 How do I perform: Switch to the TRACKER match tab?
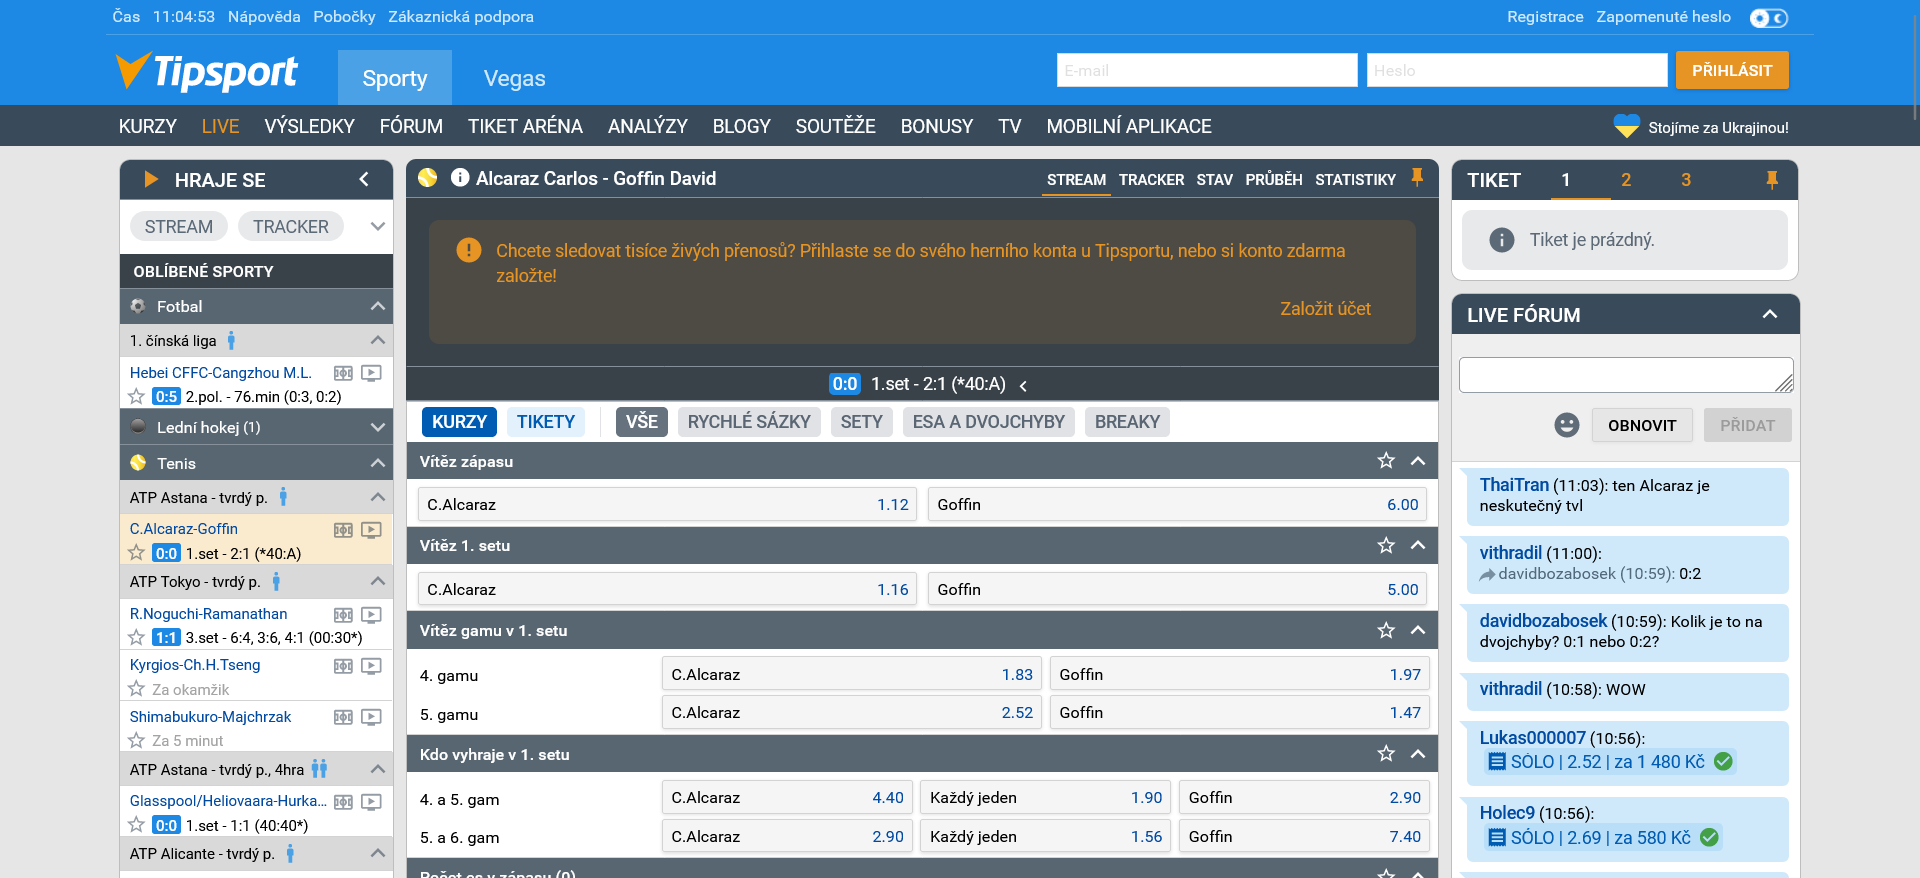(1151, 180)
